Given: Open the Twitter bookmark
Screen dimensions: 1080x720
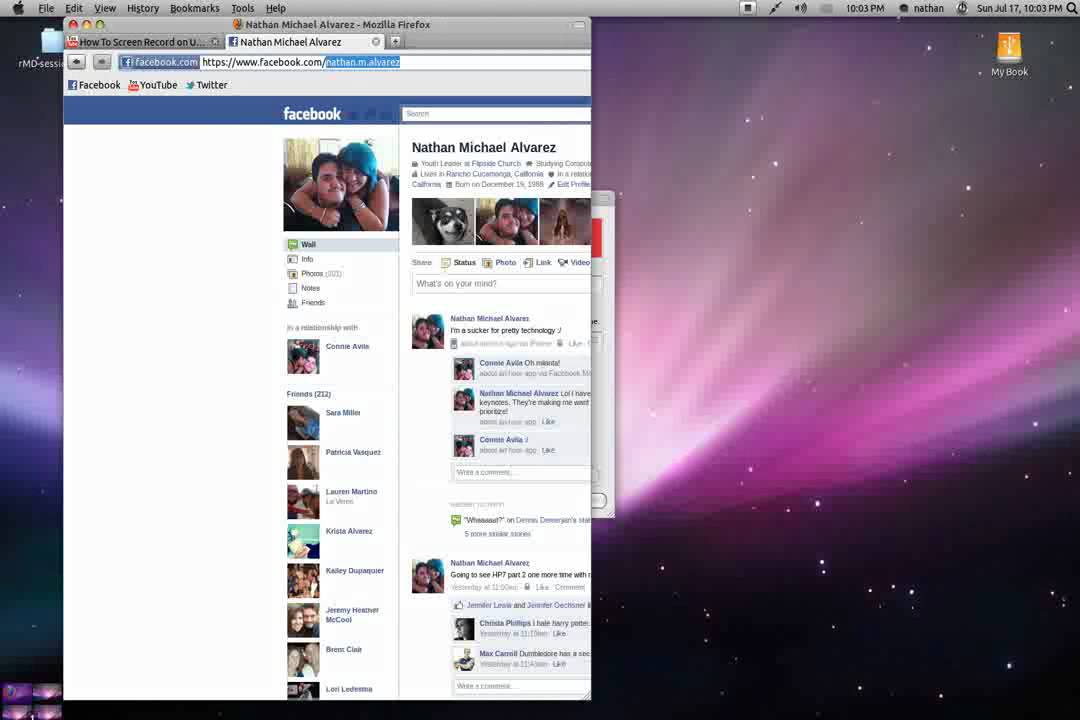Looking at the screenshot, I should (x=206, y=85).
